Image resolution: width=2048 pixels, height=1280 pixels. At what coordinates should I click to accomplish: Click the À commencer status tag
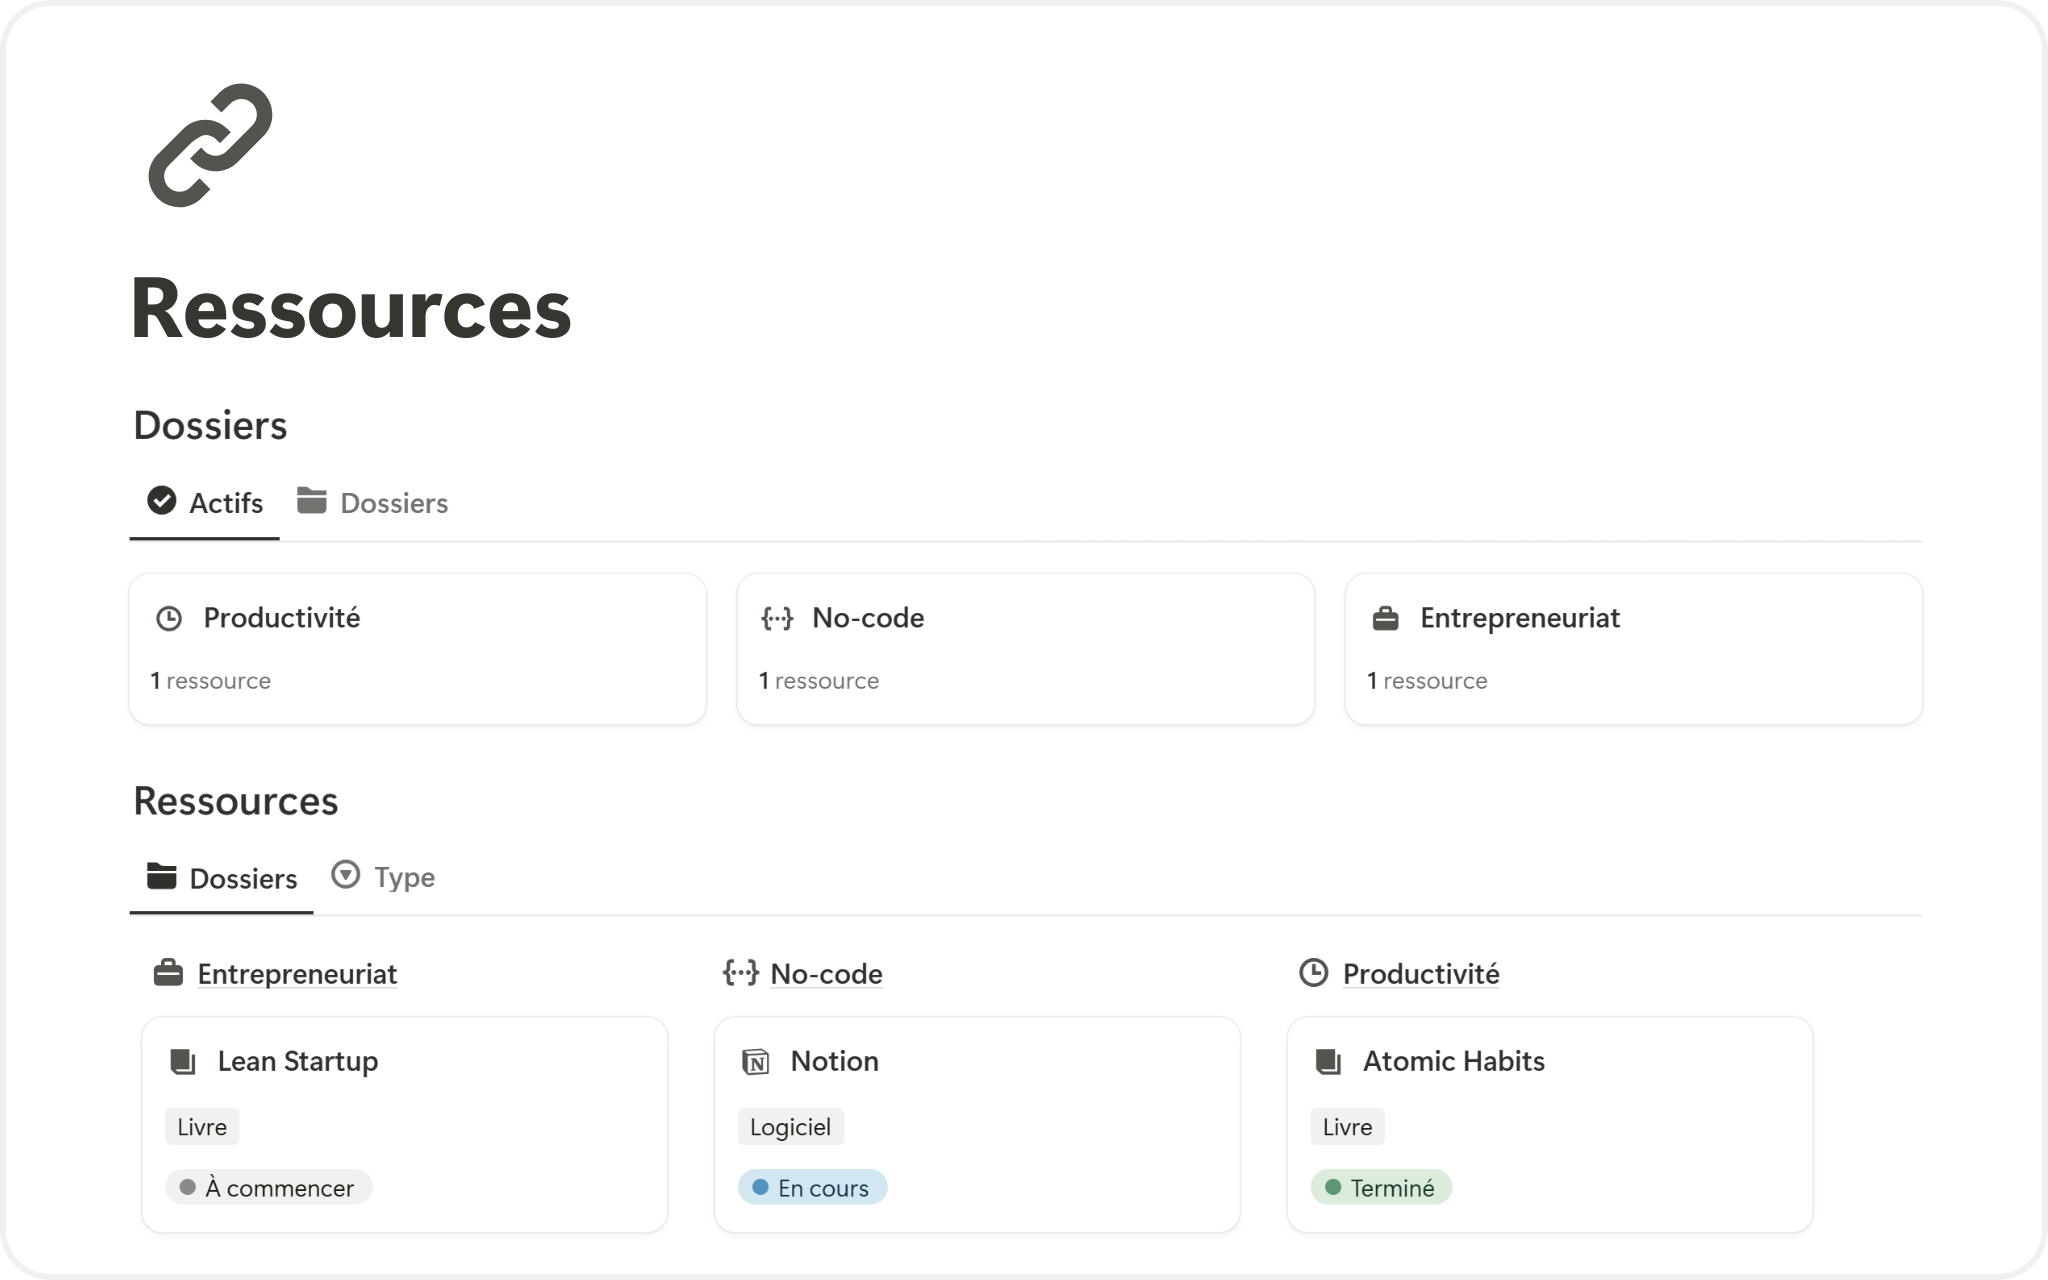coord(269,1188)
